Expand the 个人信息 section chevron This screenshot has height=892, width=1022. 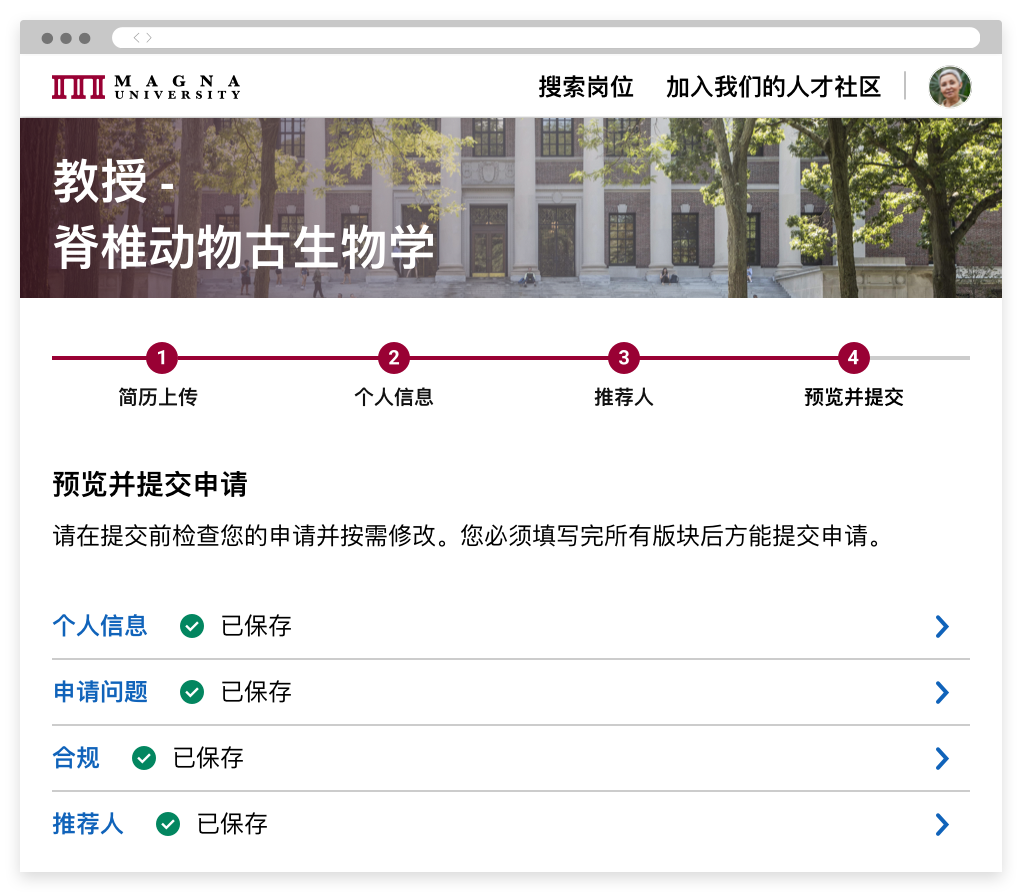coord(942,626)
